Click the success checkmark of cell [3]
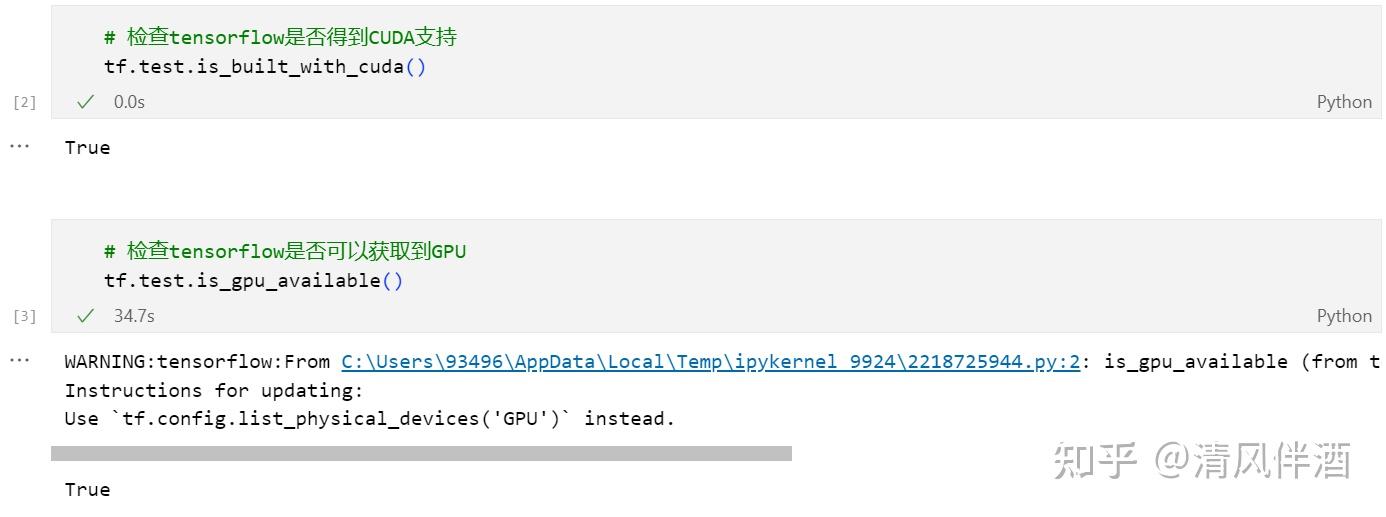The image size is (1386, 517). click(x=86, y=316)
